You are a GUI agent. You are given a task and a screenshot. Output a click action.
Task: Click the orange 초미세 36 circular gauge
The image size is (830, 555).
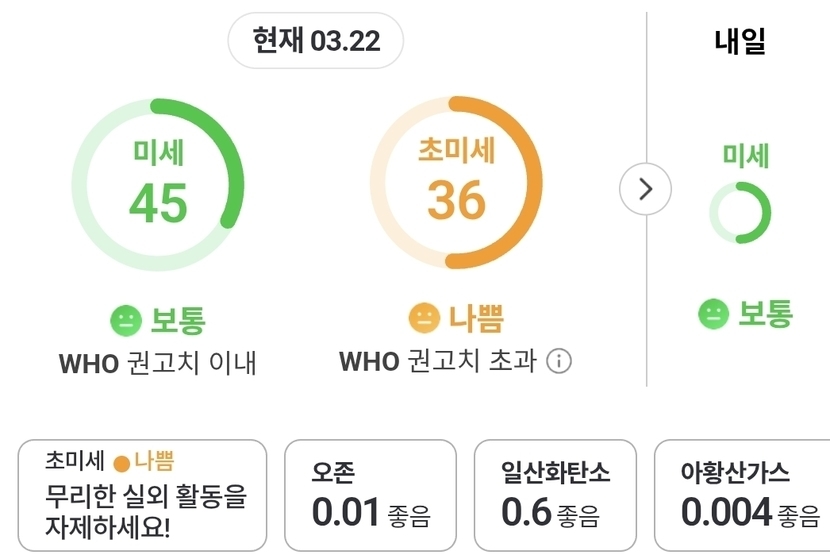click(456, 183)
